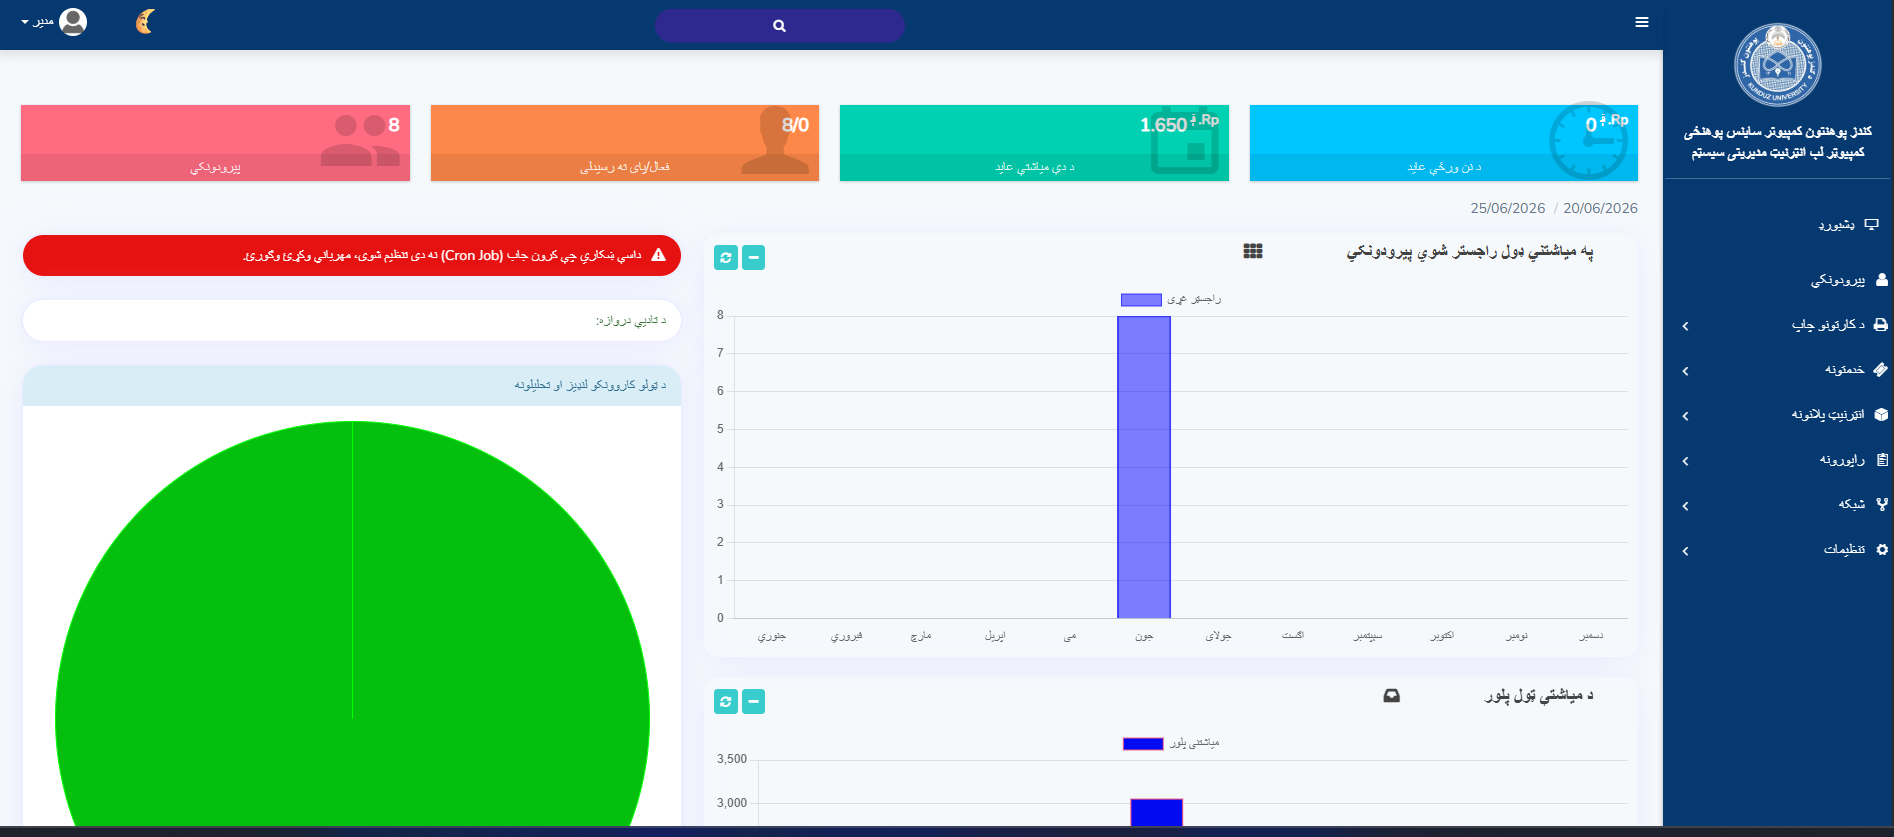Click the silhouette icon on the 8/0 card

[776, 142]
